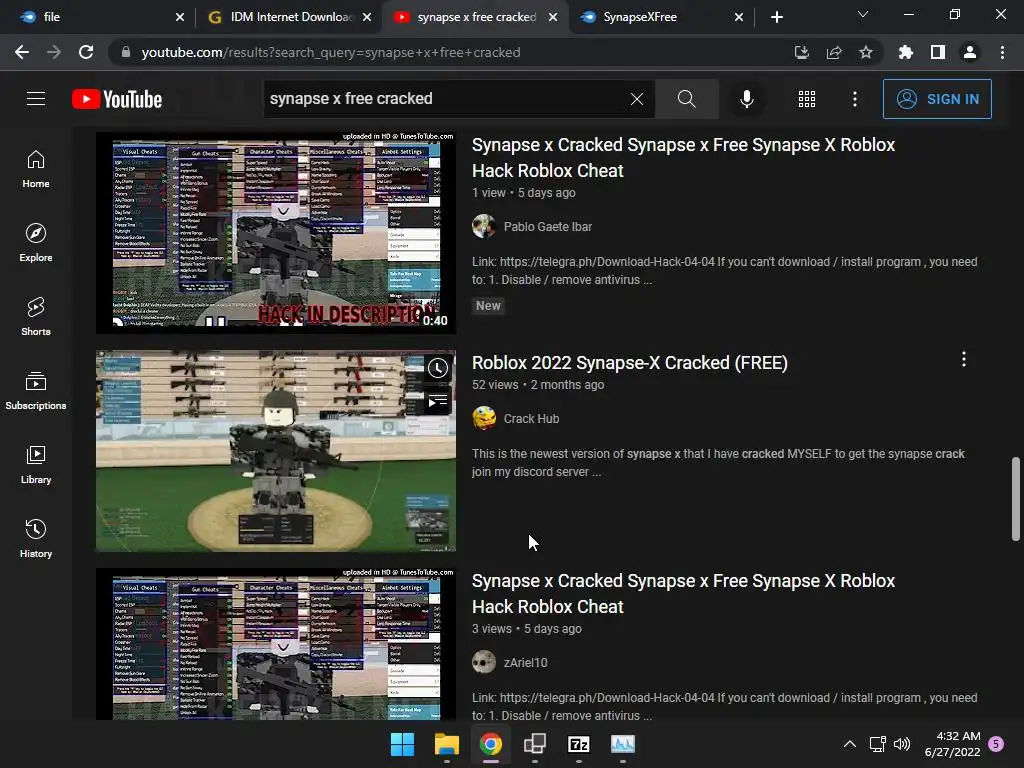
Task: Open Explore in sidebar
Action: 36,243
